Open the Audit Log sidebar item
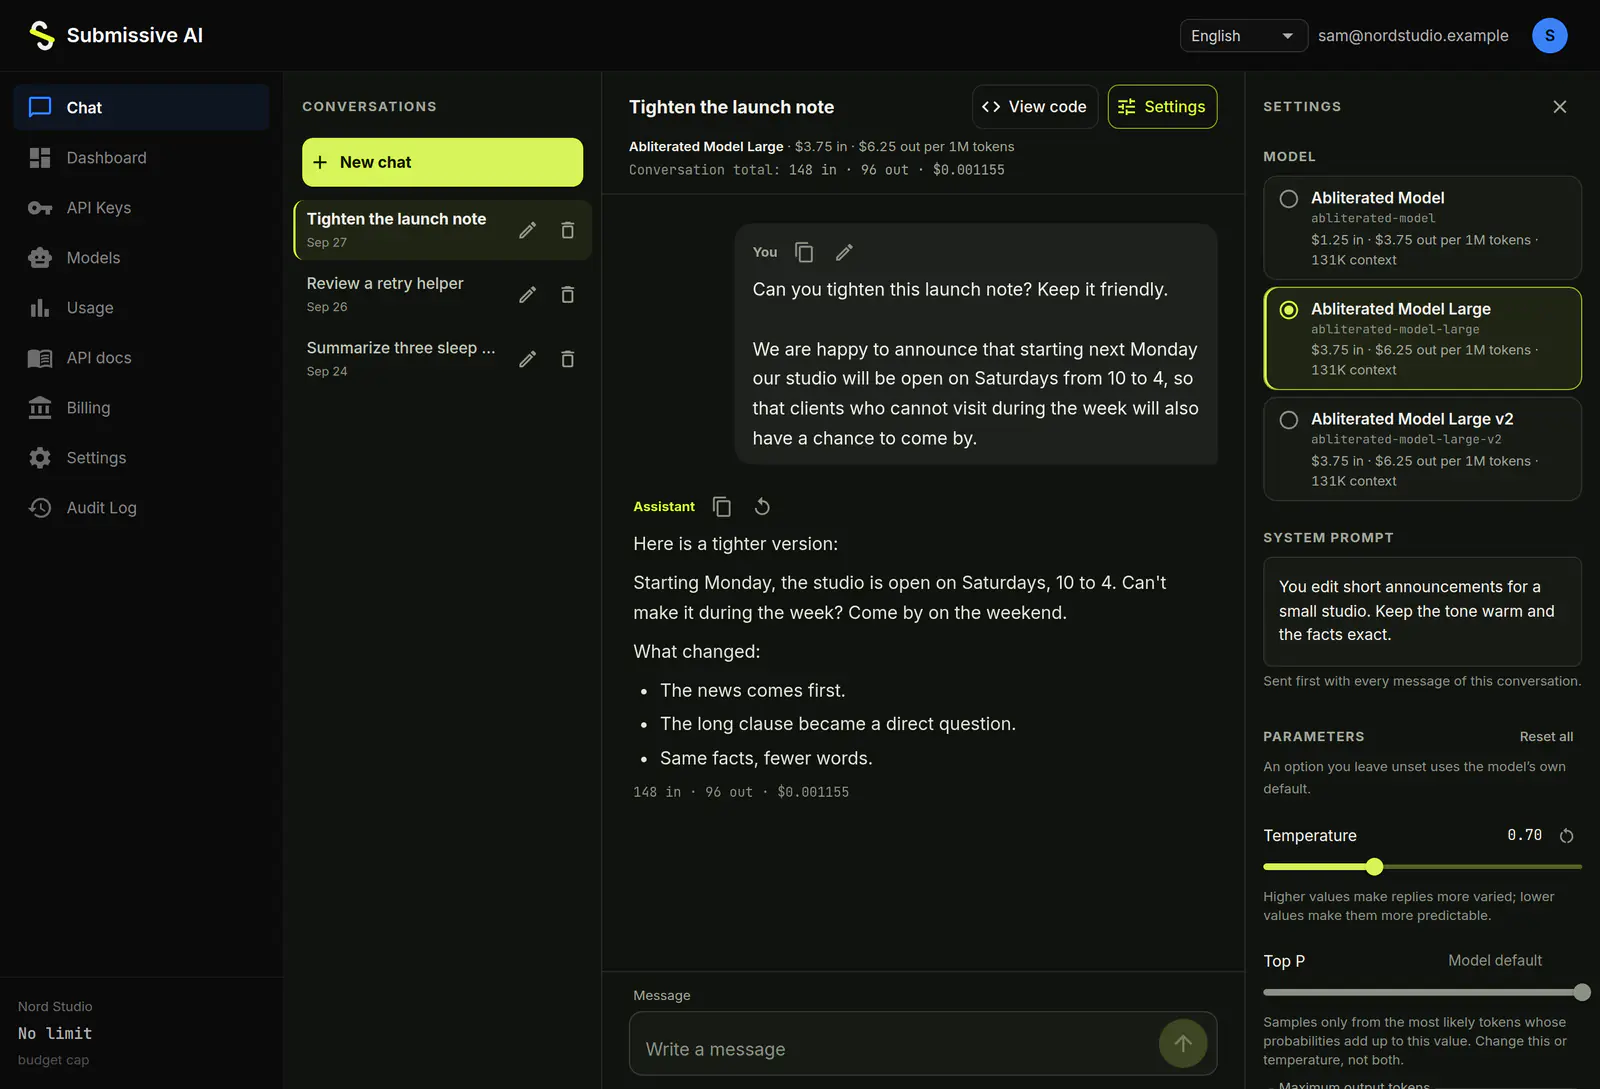Screen dimensions: 1600x1089 pos(141,508)
